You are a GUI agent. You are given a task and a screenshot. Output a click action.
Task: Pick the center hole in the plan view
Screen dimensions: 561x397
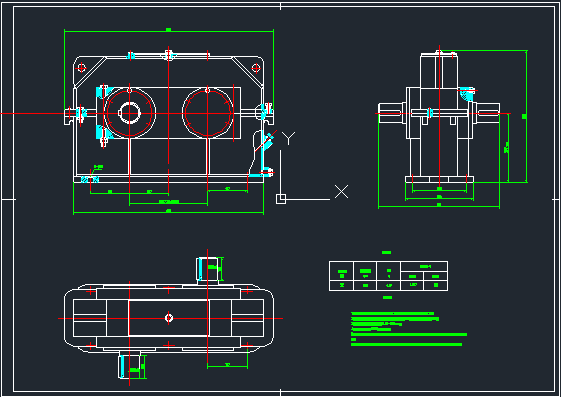(169, 318)
